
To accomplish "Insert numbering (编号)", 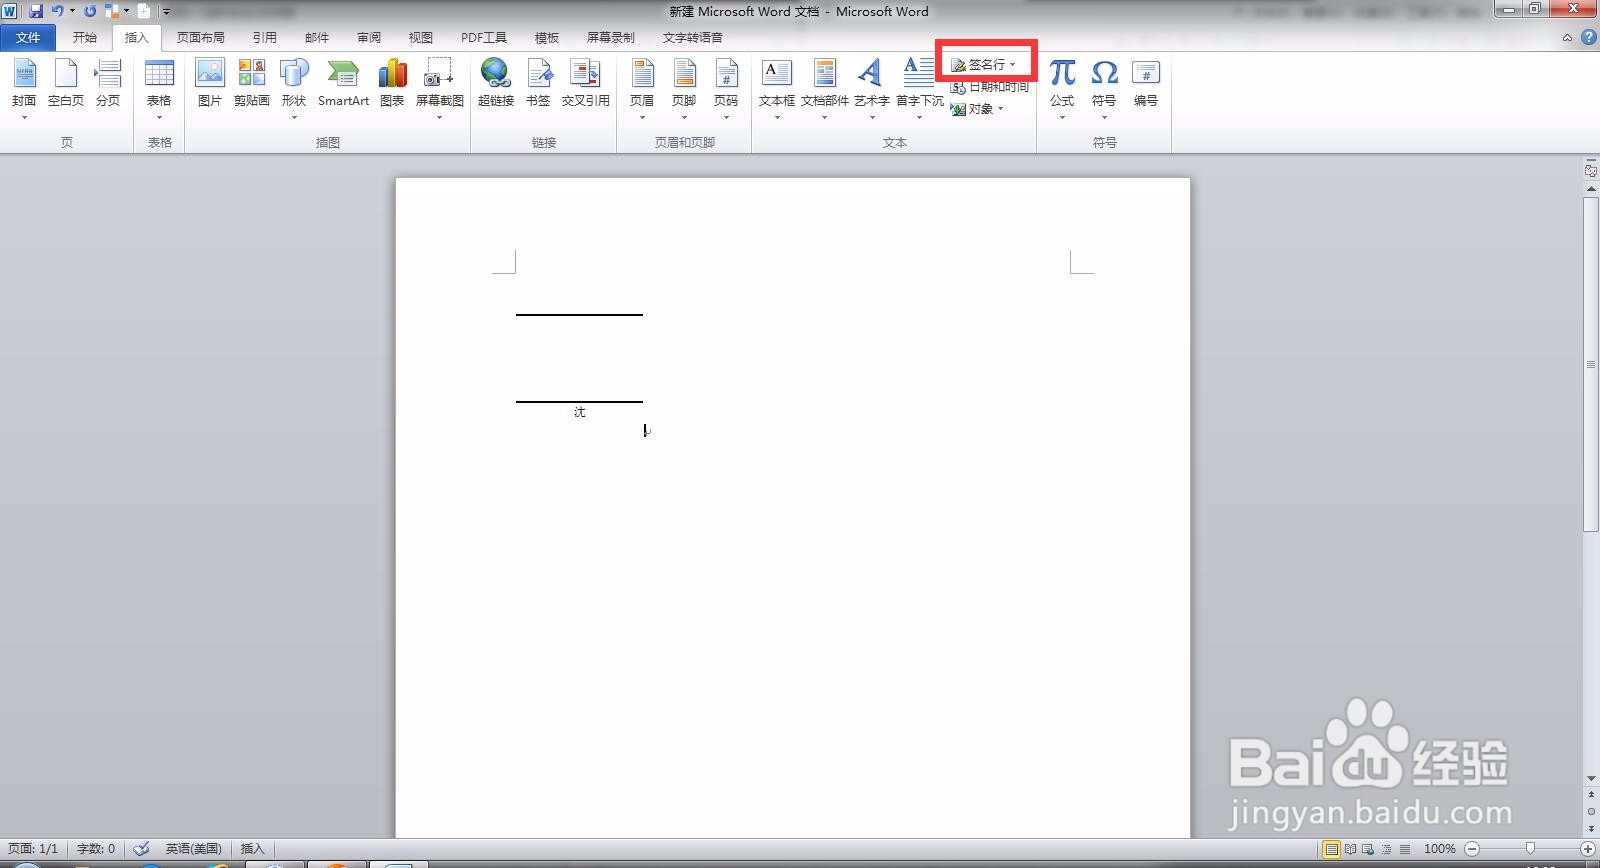I will (1146, 84).
